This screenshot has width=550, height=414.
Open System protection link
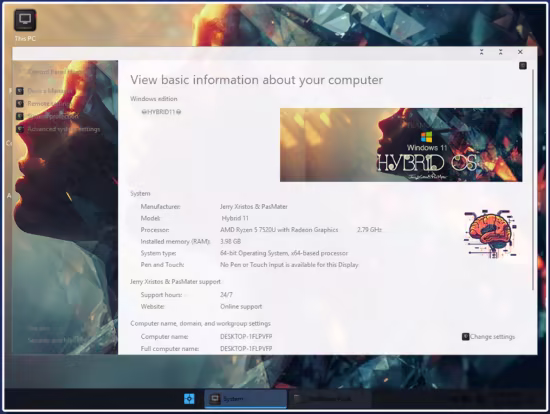click(53, 116)
